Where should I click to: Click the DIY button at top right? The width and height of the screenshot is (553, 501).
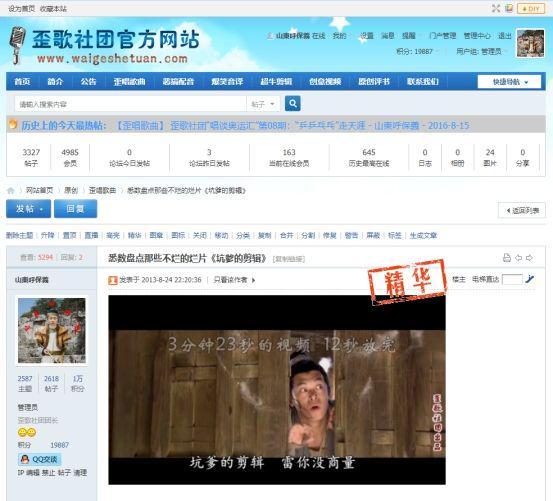point(531,8)
